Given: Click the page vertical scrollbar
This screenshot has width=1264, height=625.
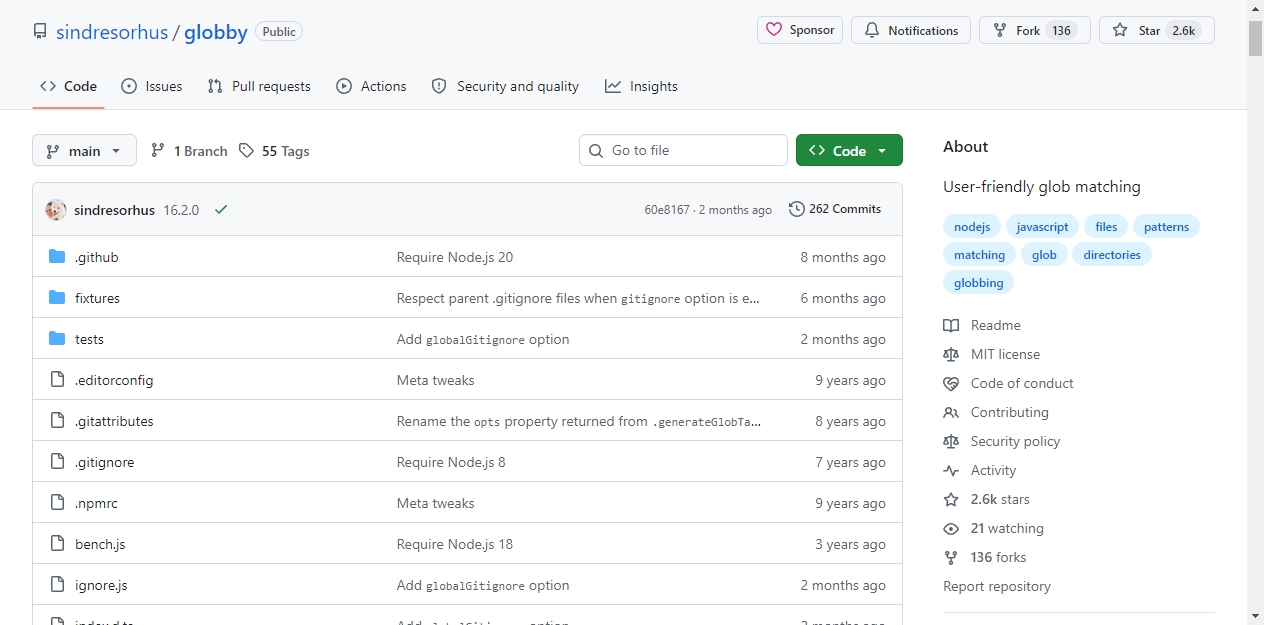Looking at the screenshot, I should (1255, 312).
